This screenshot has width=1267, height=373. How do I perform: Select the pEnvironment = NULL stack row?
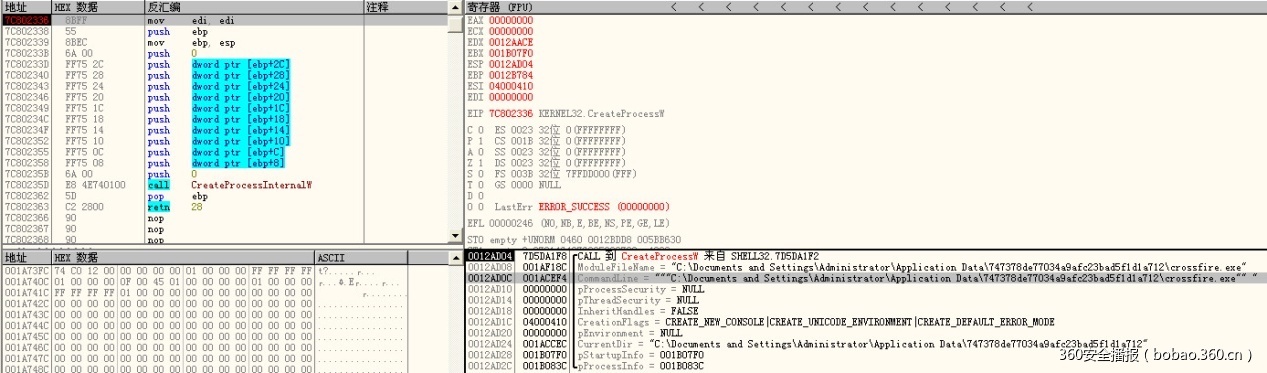click(x=866, y=333)
